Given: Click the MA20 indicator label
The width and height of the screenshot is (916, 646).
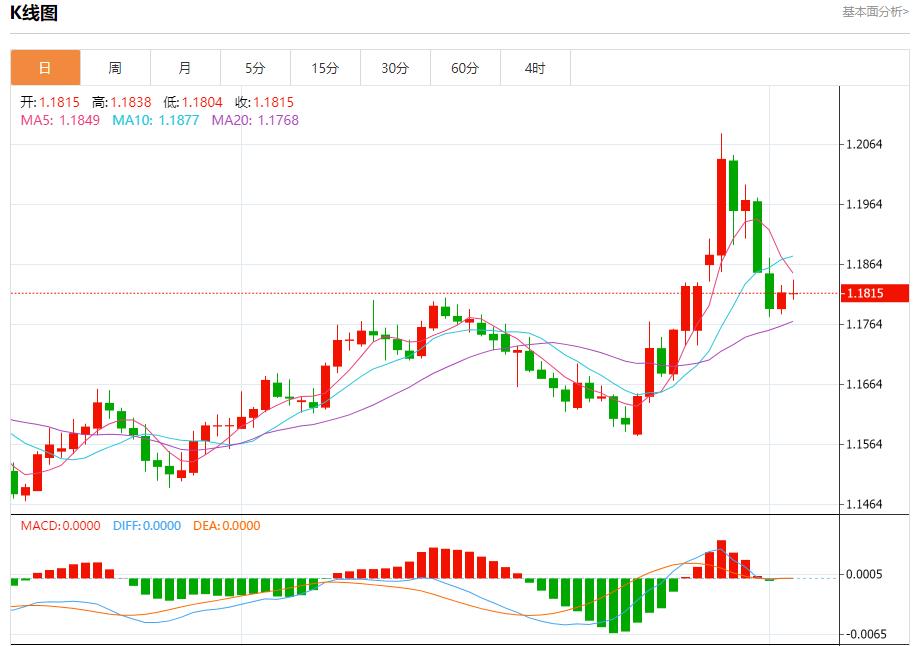Looking at the screenshot, I should 255,120.
